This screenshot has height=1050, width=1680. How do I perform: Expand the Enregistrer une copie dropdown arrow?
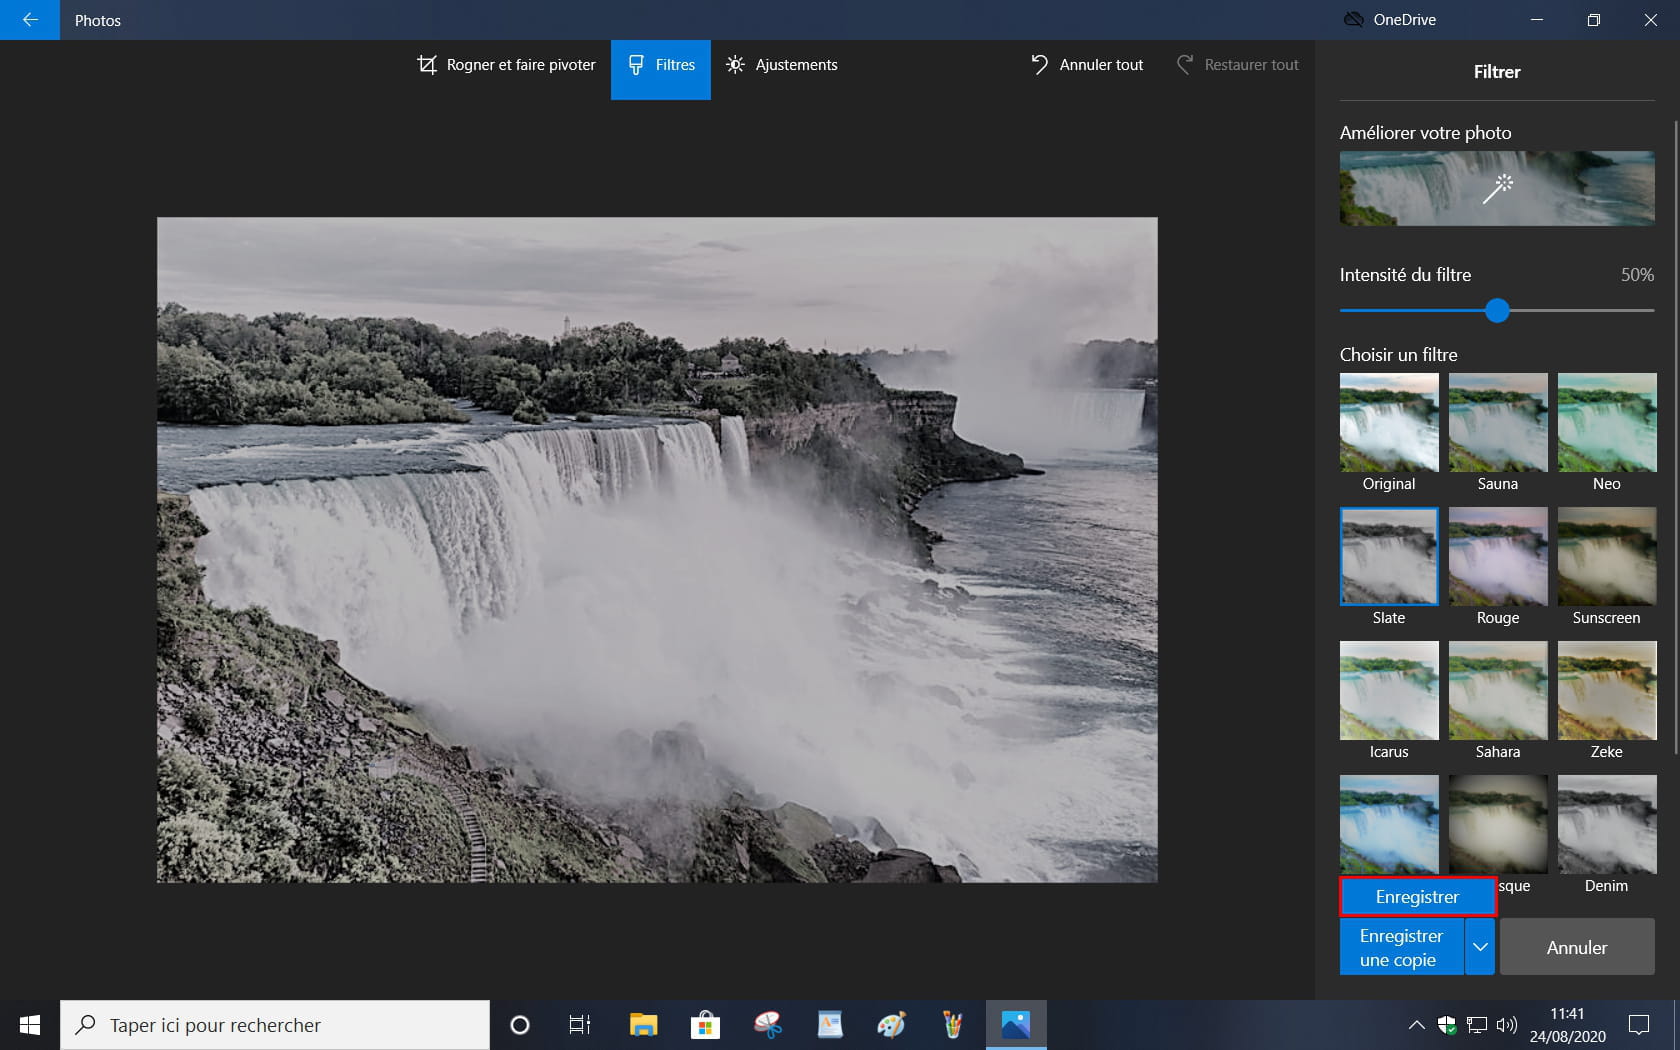1480,947
